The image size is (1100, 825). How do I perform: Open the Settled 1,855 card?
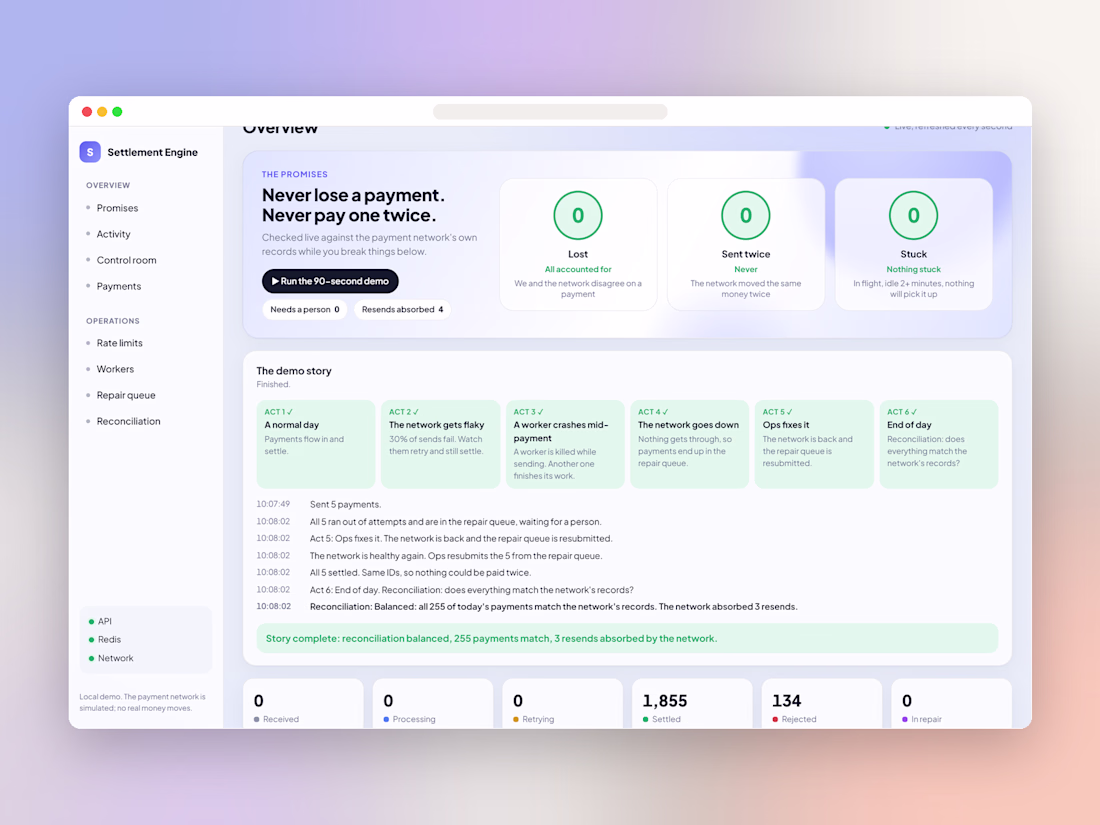[x=692, y=703]
